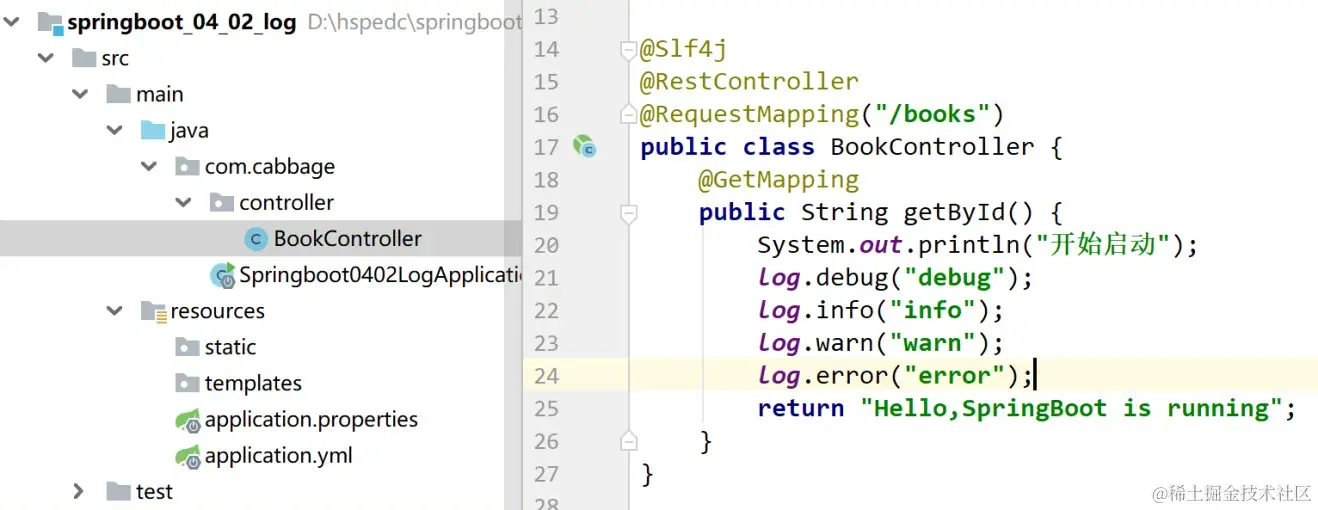Click line number 13 in gutter
1318x510 pixels.
[x=547, y=17]
